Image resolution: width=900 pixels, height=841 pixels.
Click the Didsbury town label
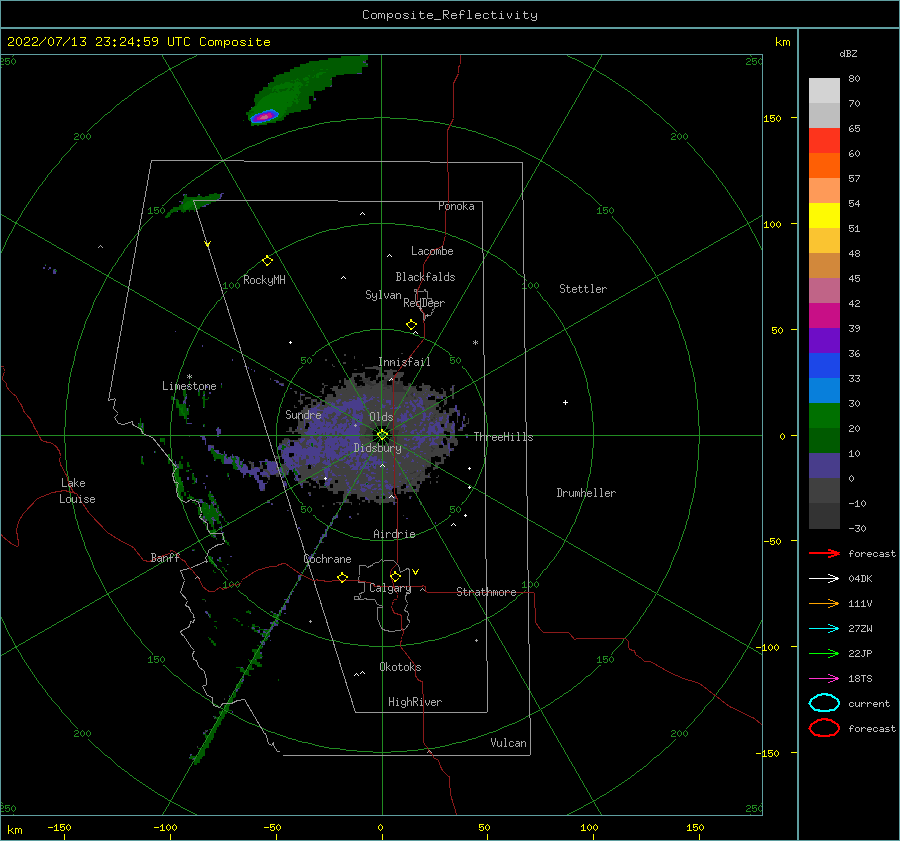coord(377,448)
